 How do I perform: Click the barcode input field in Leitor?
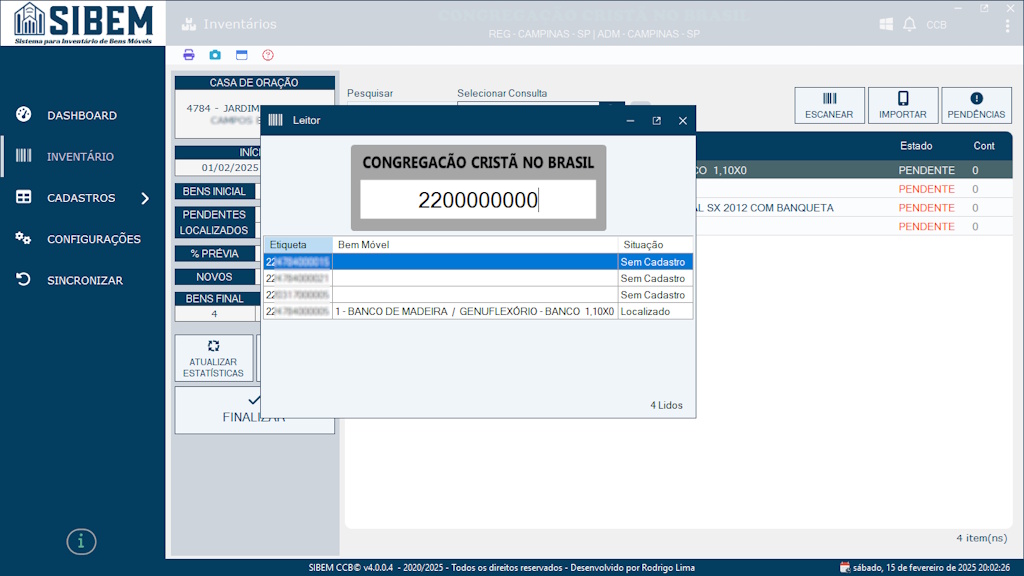[478, 200]
